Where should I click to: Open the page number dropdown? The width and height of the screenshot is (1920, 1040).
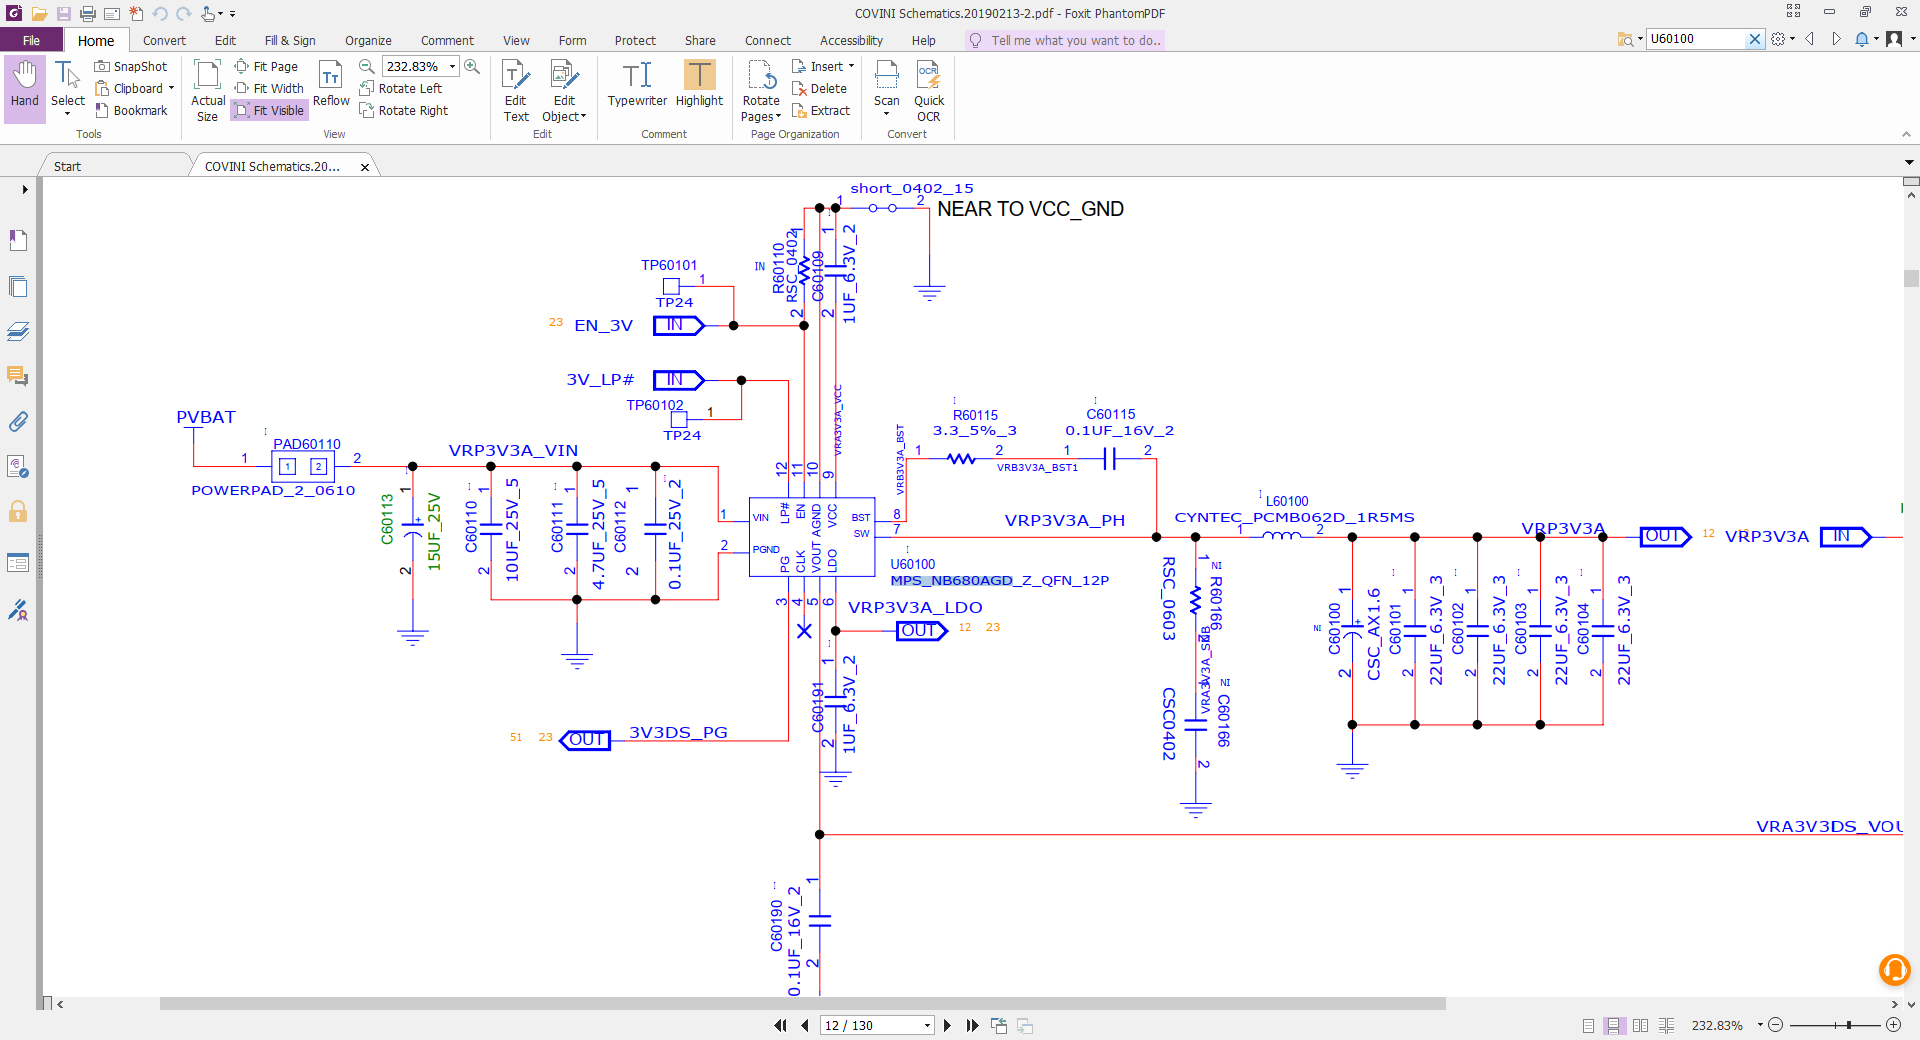[x=927, y=1025]
